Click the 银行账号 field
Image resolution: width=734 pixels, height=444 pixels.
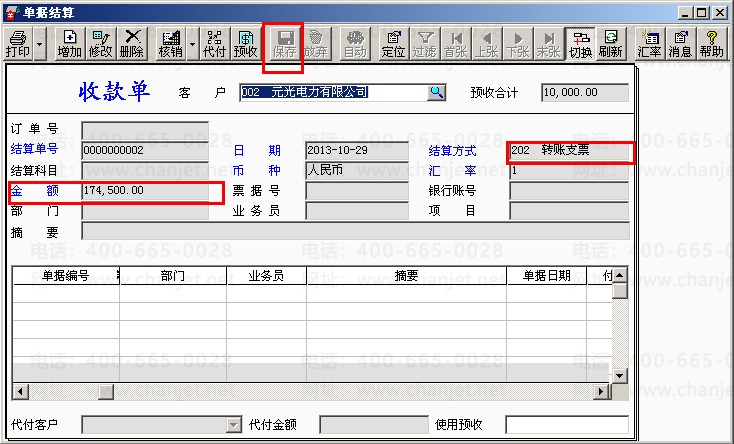(x=569, y=191)
